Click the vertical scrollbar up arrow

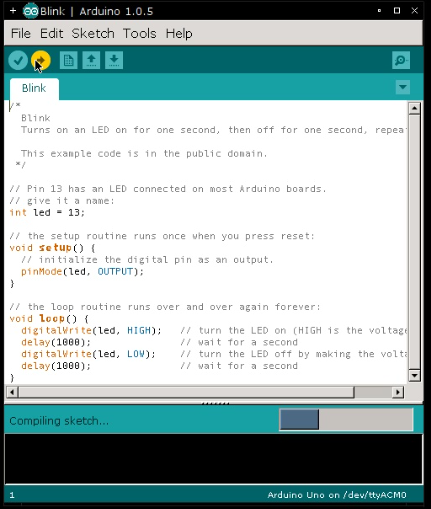(414, 108)
